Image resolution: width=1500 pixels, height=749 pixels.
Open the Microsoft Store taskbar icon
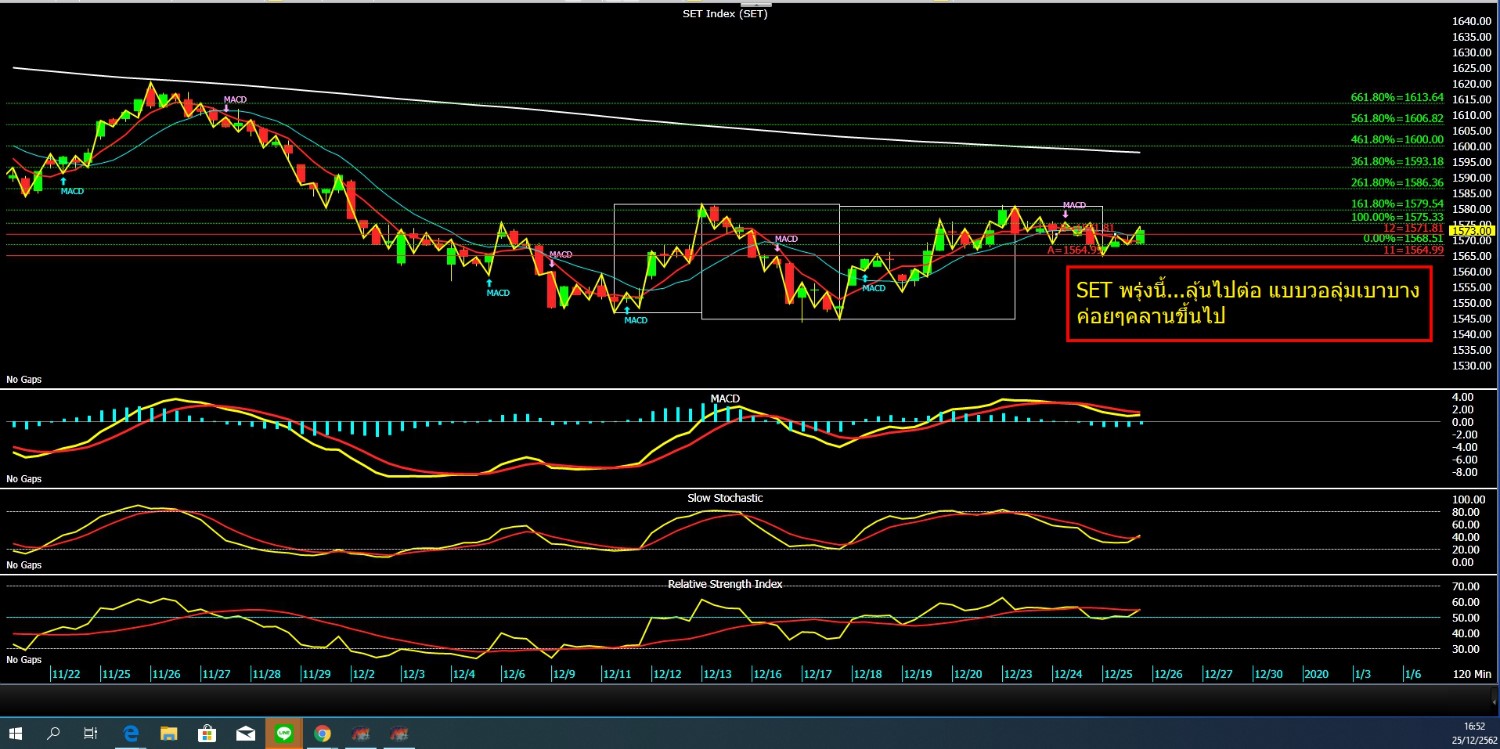tap(207, 733)
